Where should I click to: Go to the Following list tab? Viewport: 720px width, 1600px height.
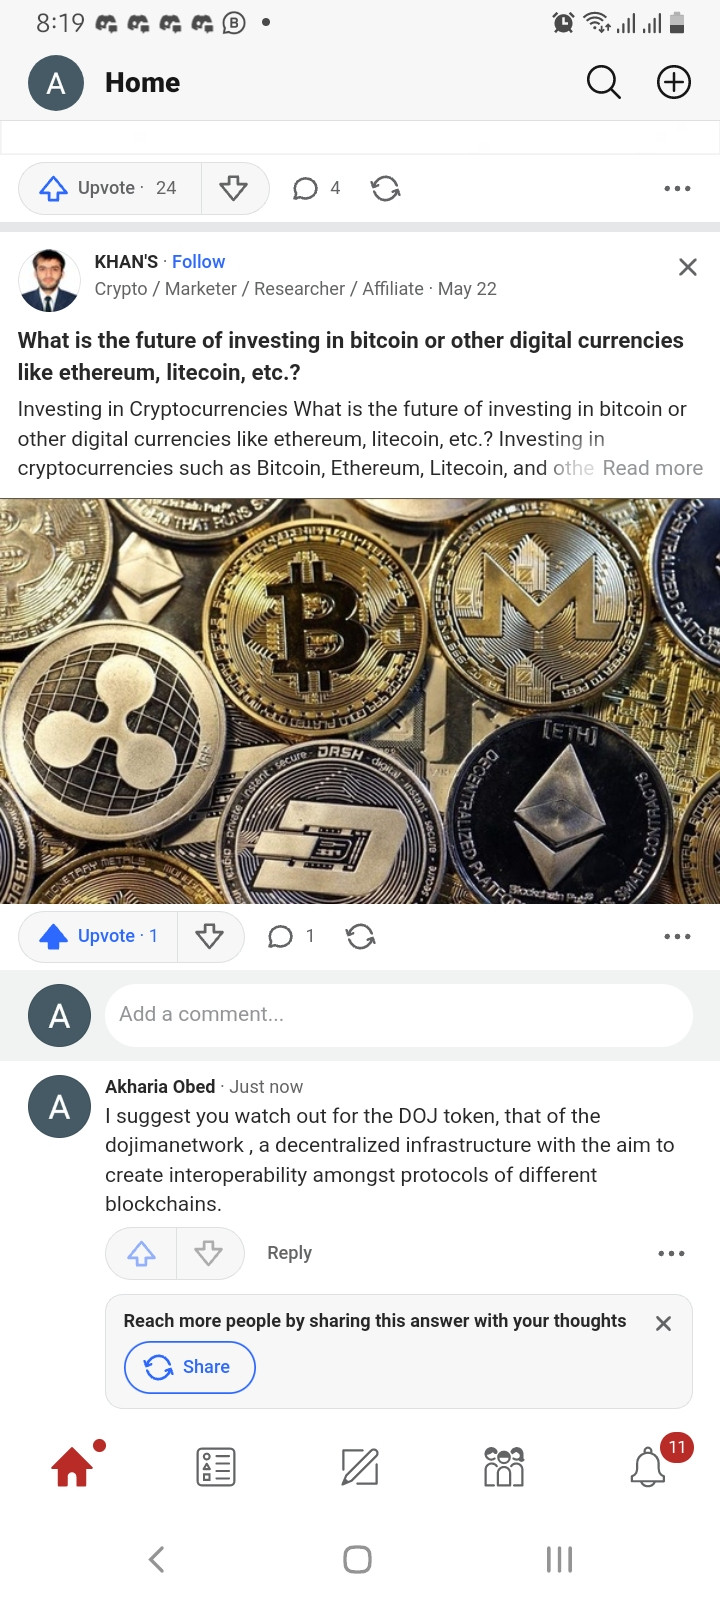(x=216, y=1466)
